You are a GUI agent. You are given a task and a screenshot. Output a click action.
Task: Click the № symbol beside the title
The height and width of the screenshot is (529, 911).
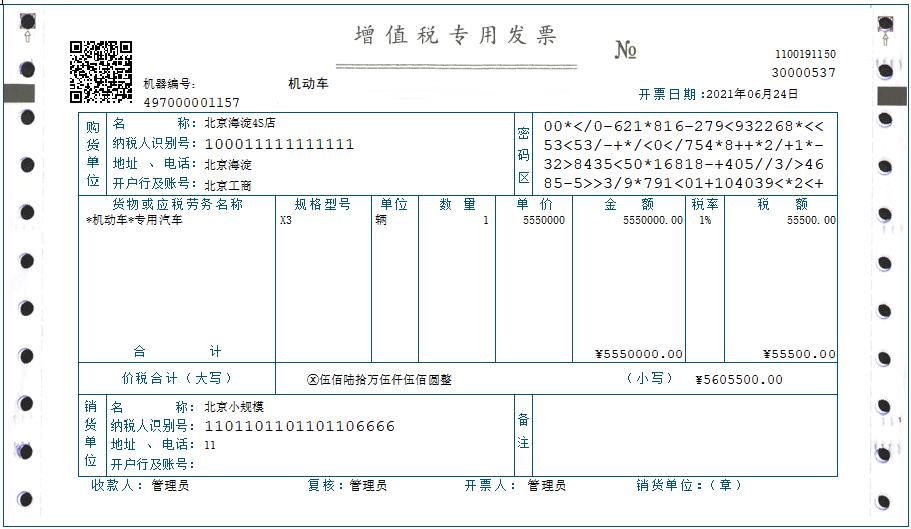626,51
